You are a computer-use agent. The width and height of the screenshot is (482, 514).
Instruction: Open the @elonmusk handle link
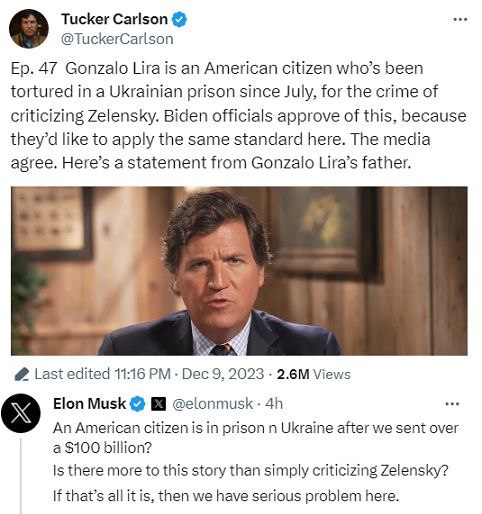coord(212,404)
